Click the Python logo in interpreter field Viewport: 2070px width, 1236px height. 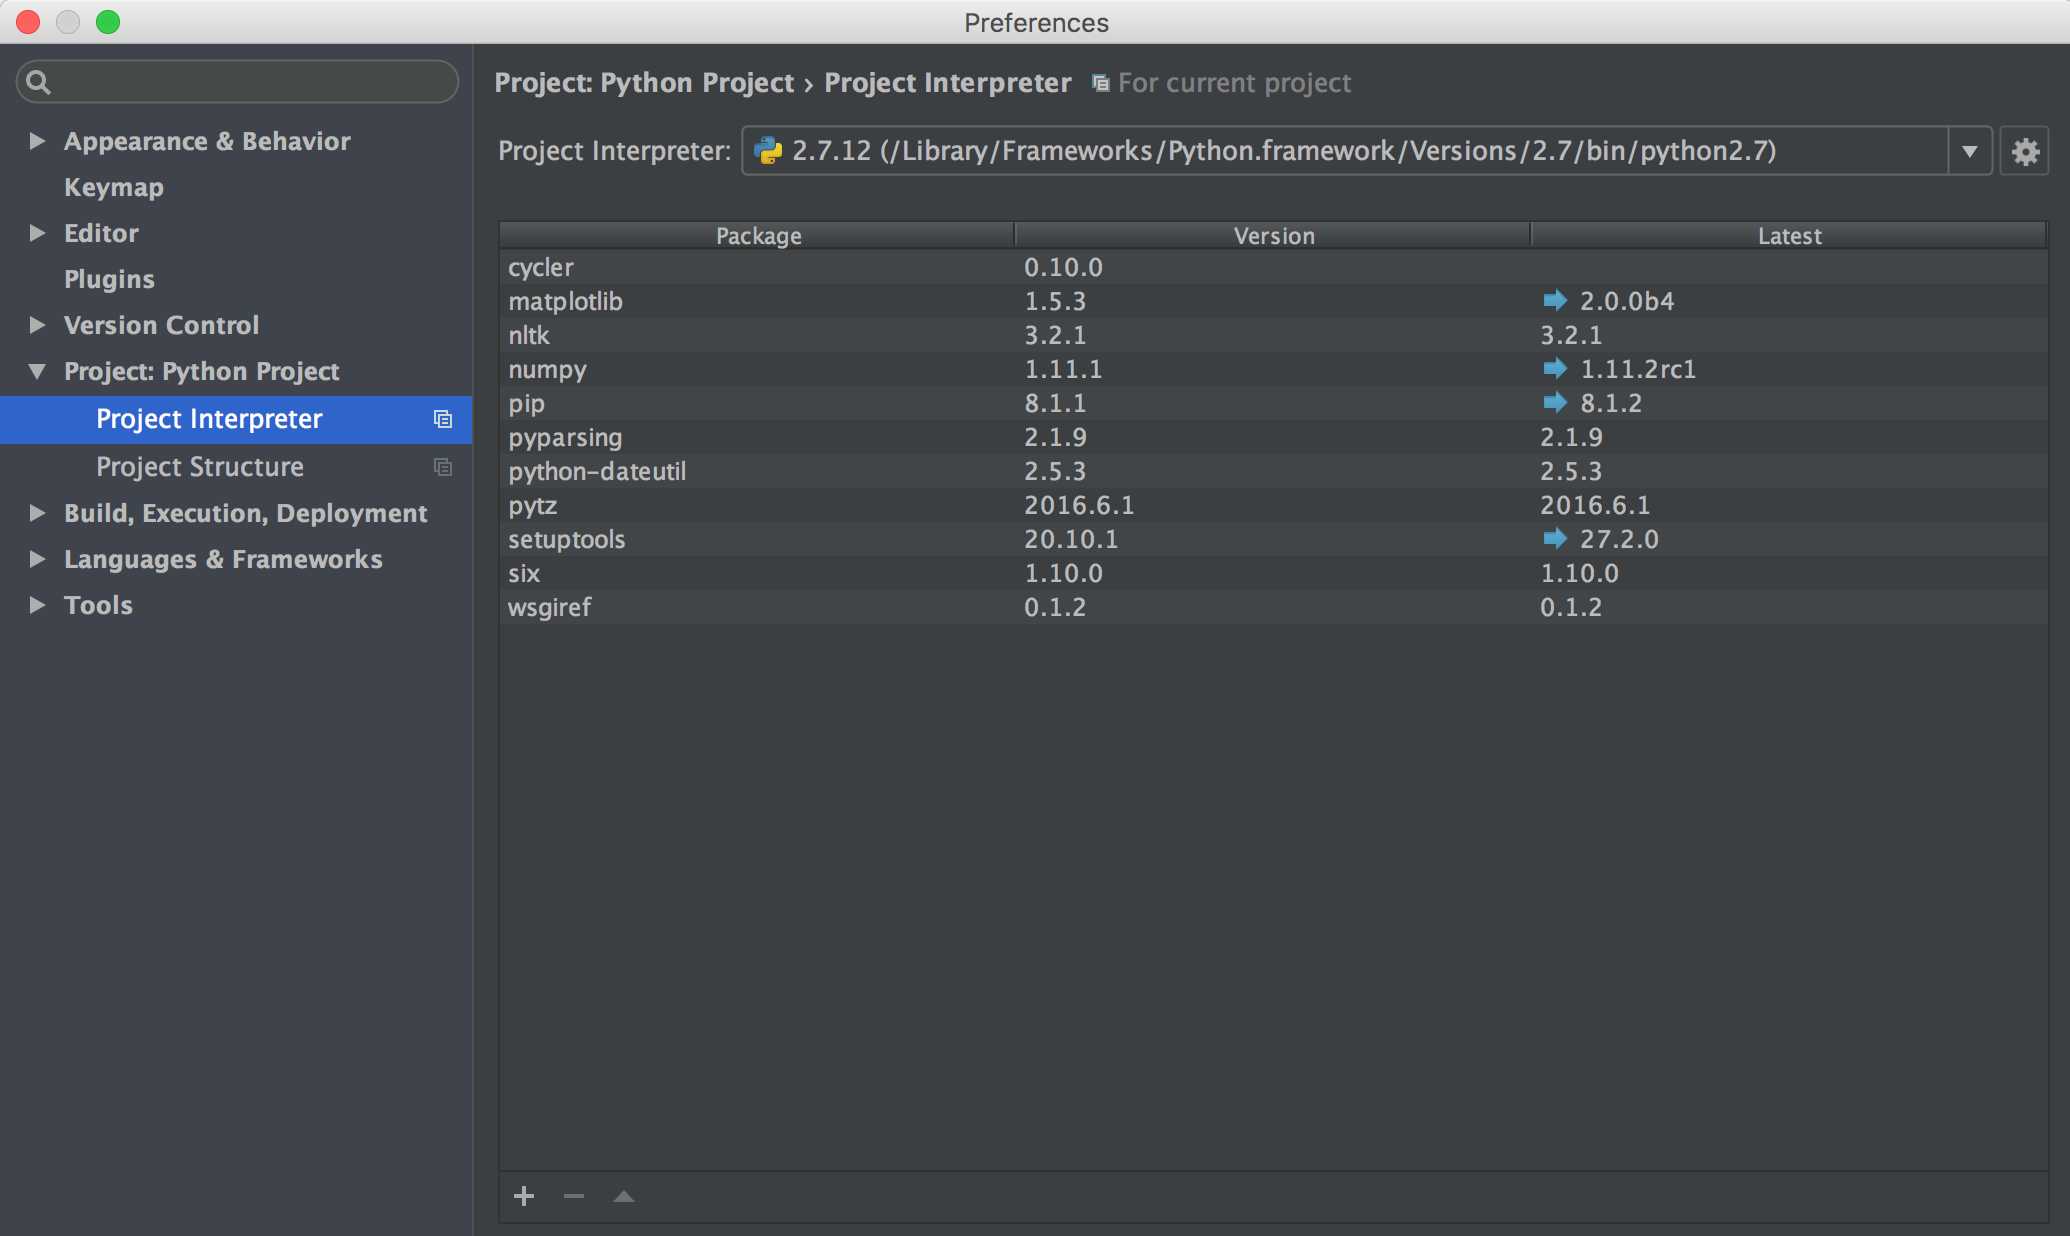(768, 150)
